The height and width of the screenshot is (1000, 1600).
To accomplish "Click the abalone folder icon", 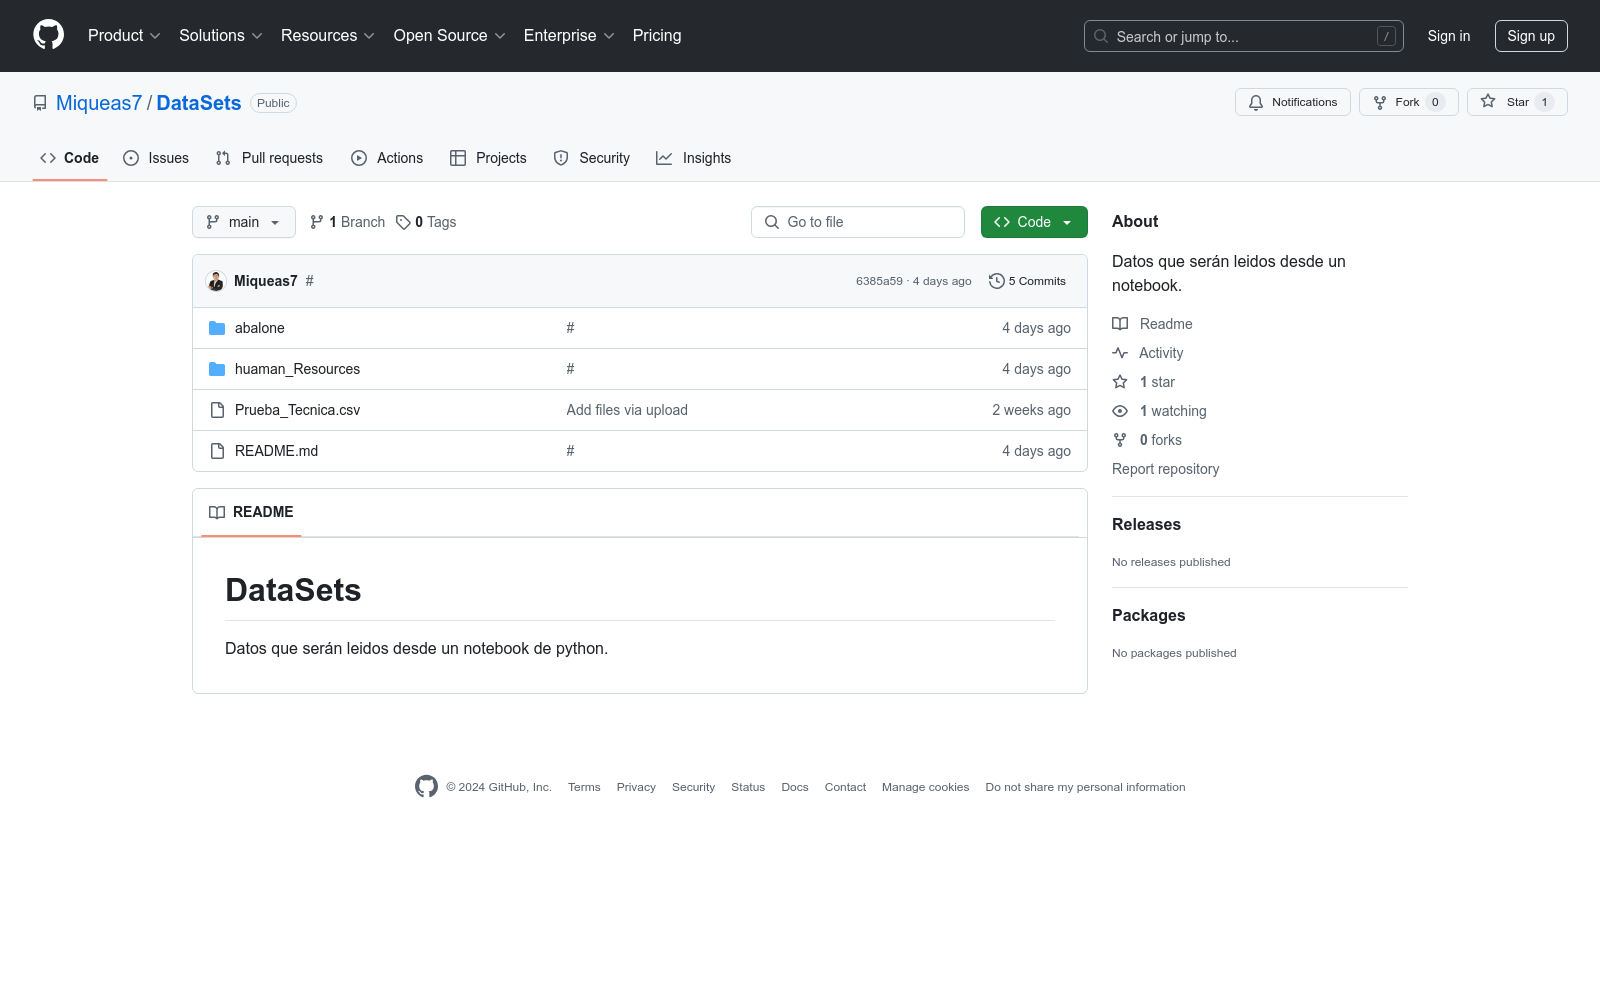I will pyautogui.click(x=217, y=328).
